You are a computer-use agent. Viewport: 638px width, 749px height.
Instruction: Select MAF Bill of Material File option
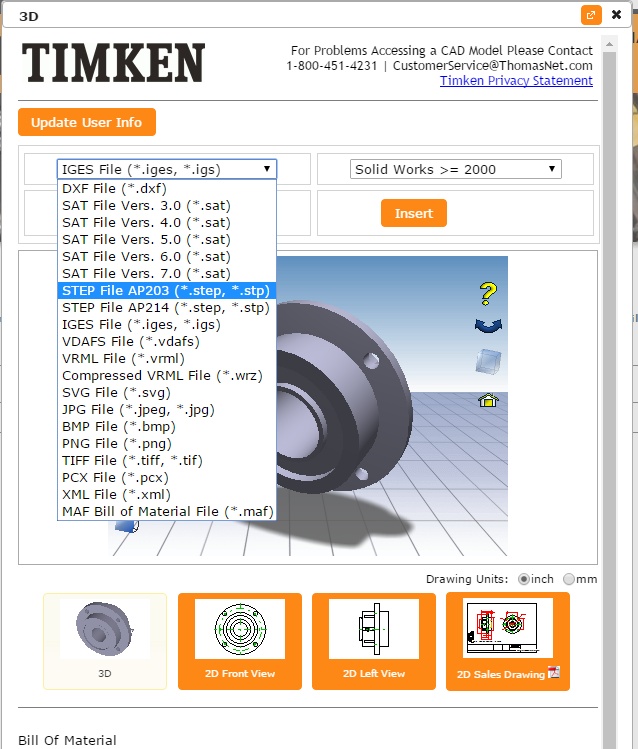pyautogui.click(x=167, y=512)
